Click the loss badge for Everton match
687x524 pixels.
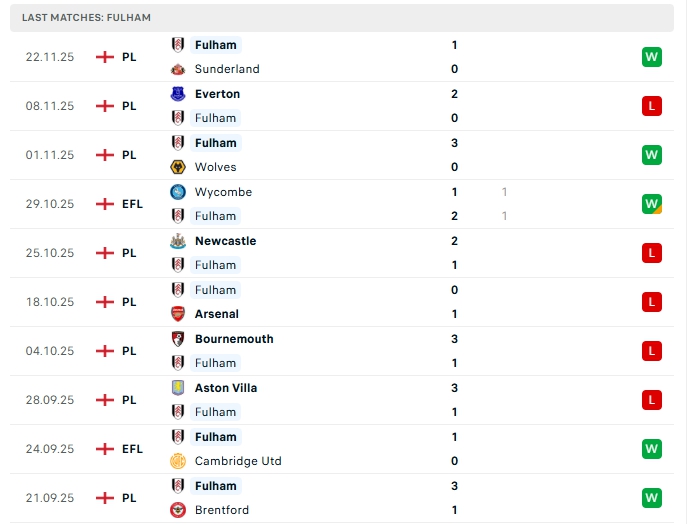tap(652, 106)
